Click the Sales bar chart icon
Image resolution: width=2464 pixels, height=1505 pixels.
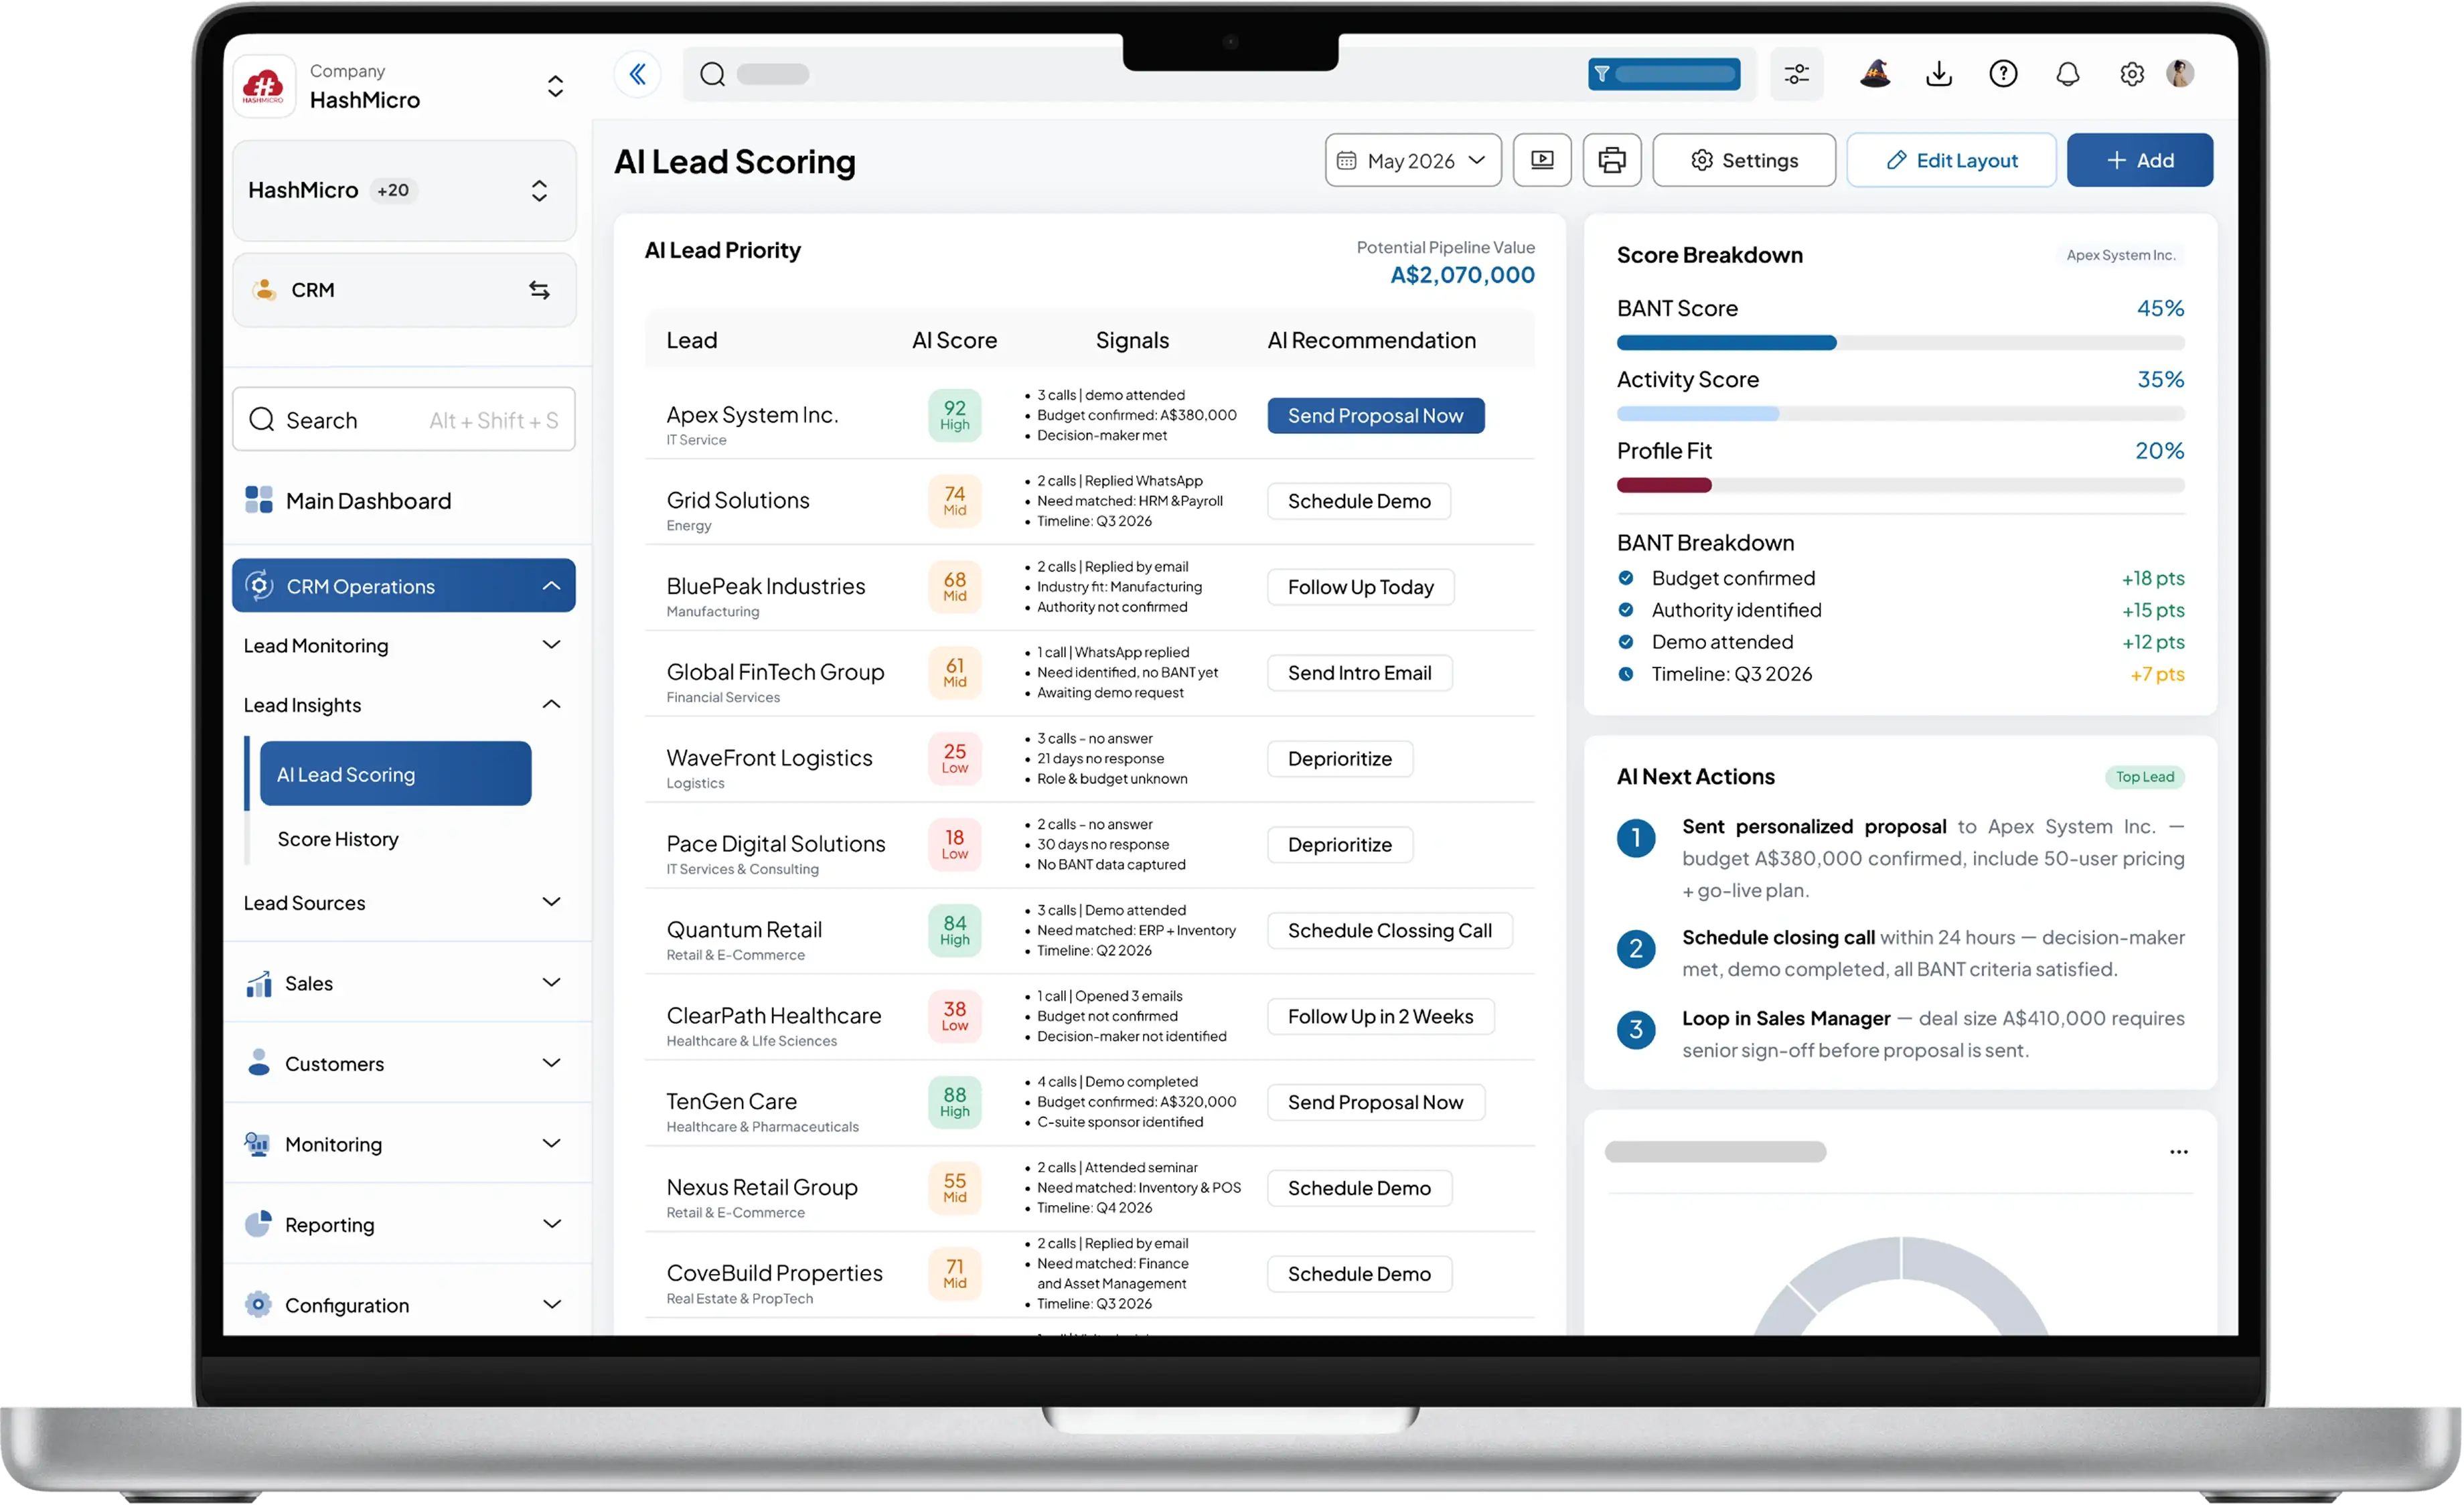[x=259, y=984]
